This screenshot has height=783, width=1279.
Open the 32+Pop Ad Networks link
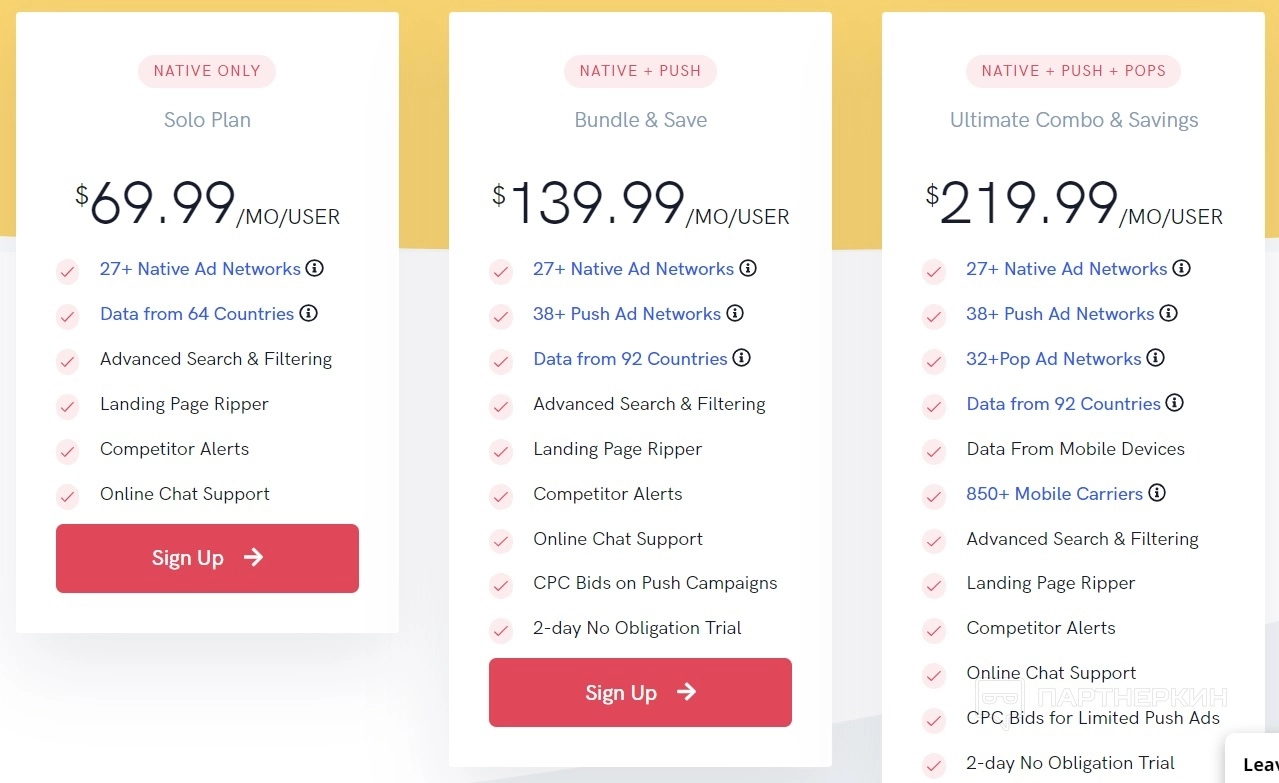tap(1053, 359)
